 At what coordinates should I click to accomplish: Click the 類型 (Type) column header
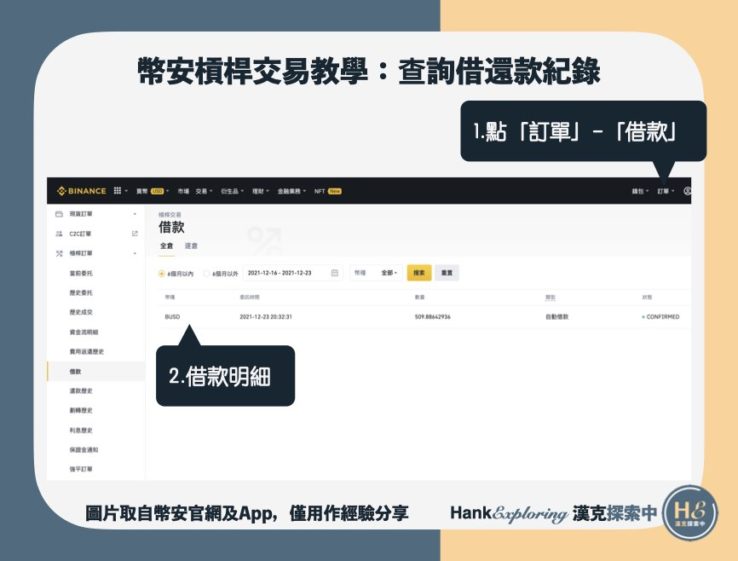pos(550,297)
